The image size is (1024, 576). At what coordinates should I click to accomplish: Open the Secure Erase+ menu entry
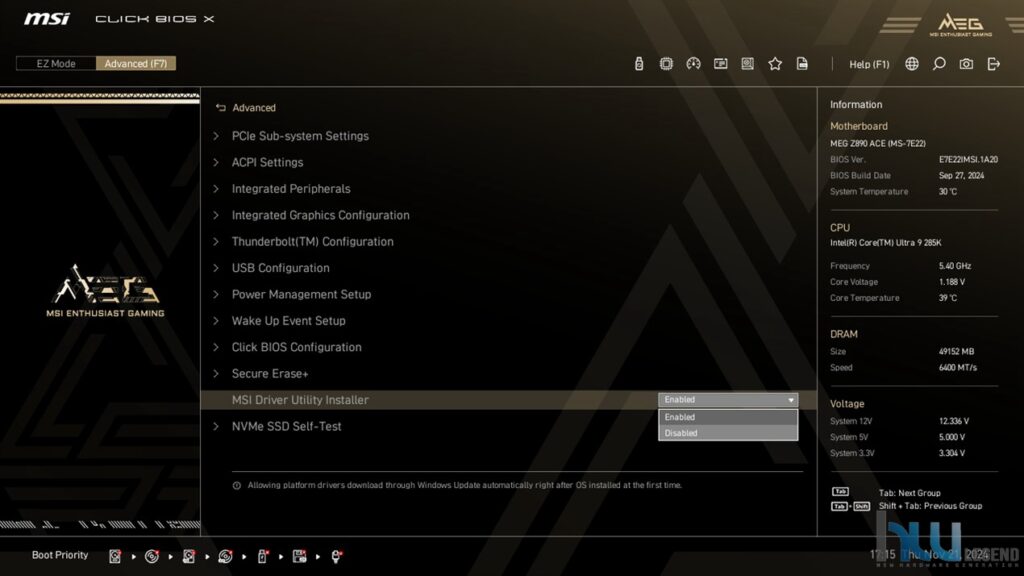270,374
